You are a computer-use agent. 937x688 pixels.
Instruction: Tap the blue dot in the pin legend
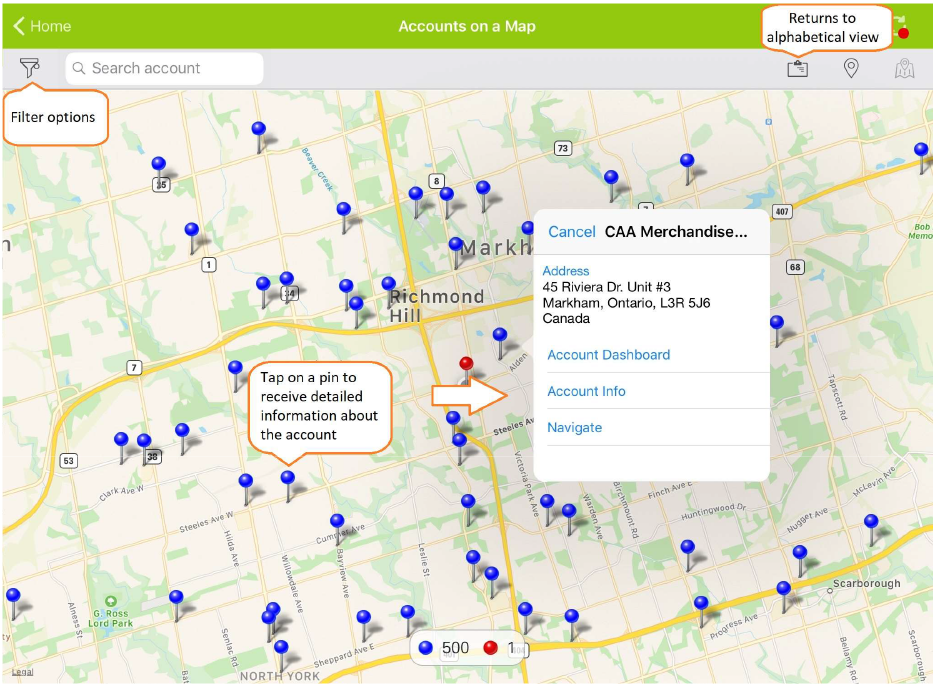425,648
